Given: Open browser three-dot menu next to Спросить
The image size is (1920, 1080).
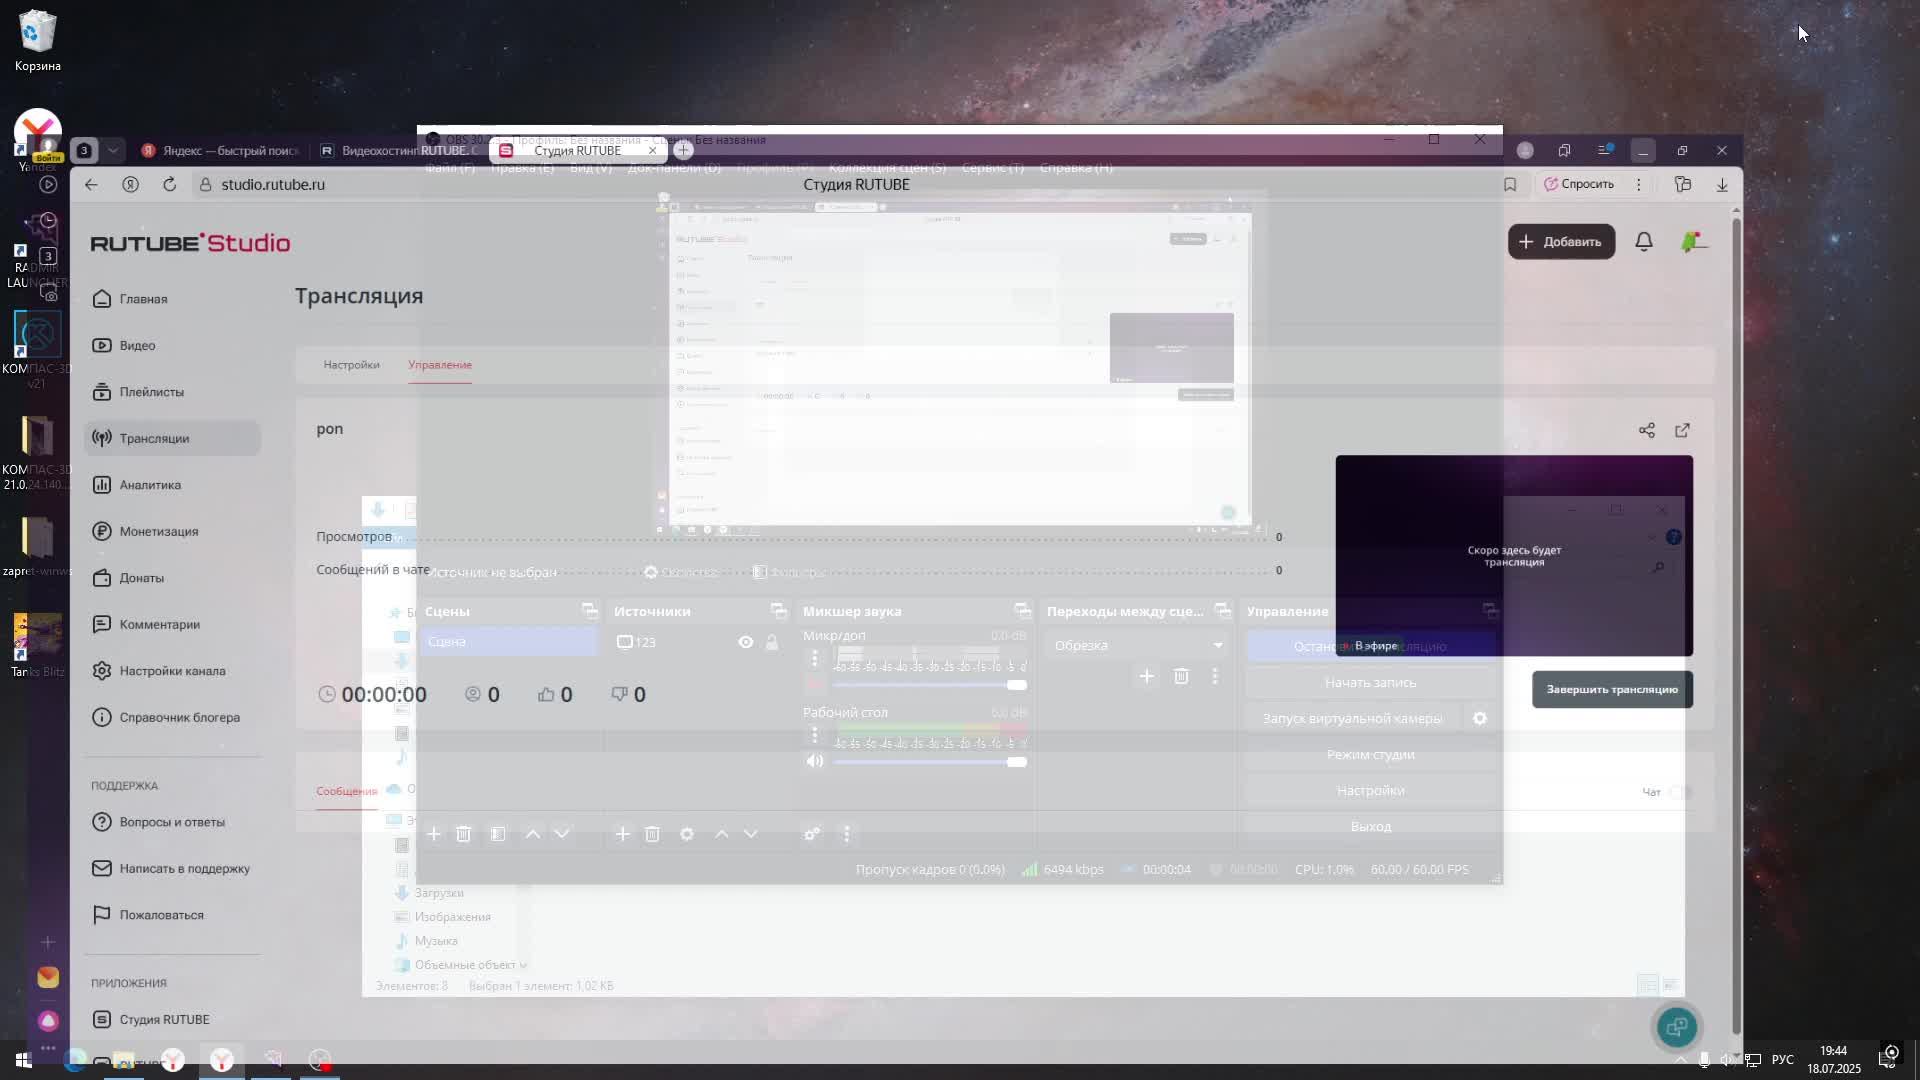Looking at the screenshot, I should [1638, 184].
